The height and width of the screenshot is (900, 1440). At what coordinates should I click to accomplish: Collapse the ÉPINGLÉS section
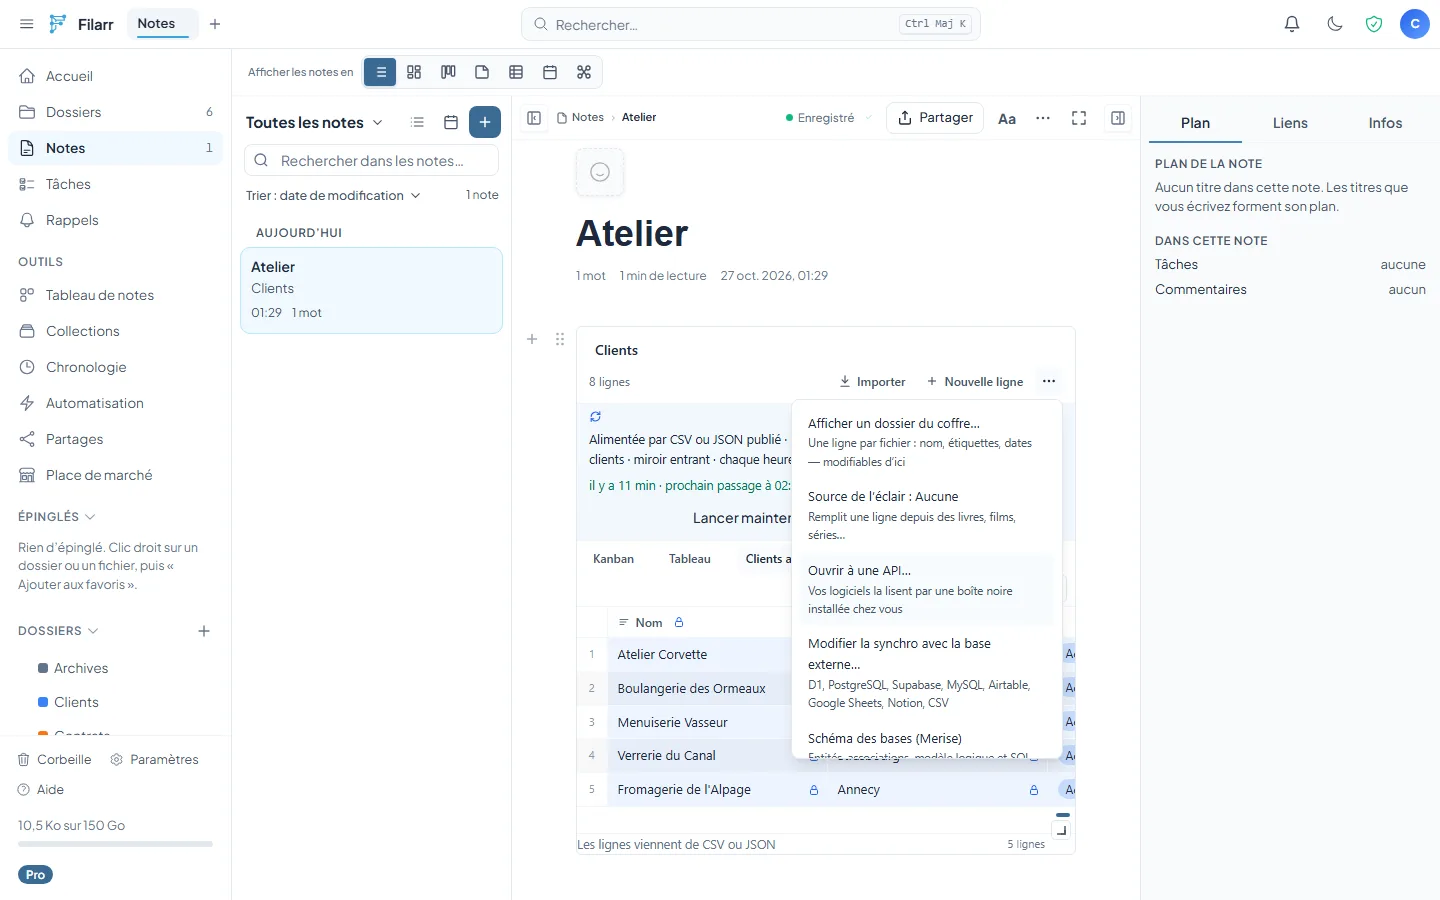[57, 517]
